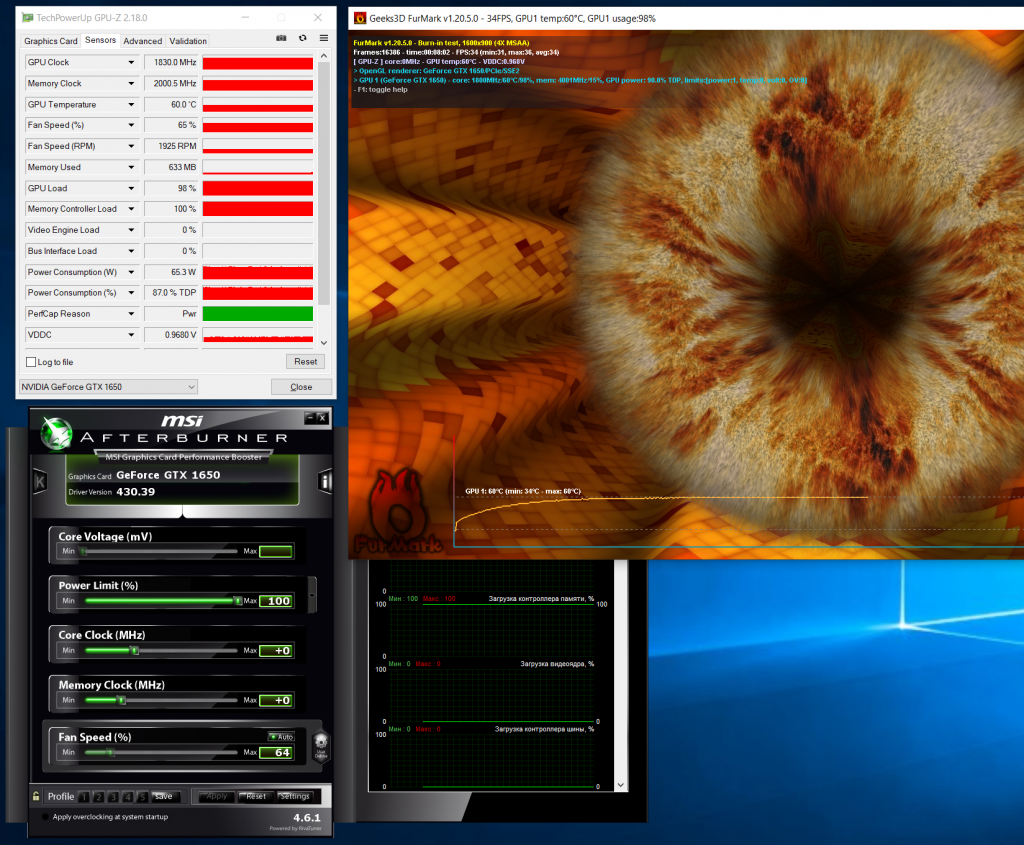The height and width of the screenshot is (845, 1024).
Task: Click the GPU-Z sensor list scroll-up arrow
Action: click(324, 57)
